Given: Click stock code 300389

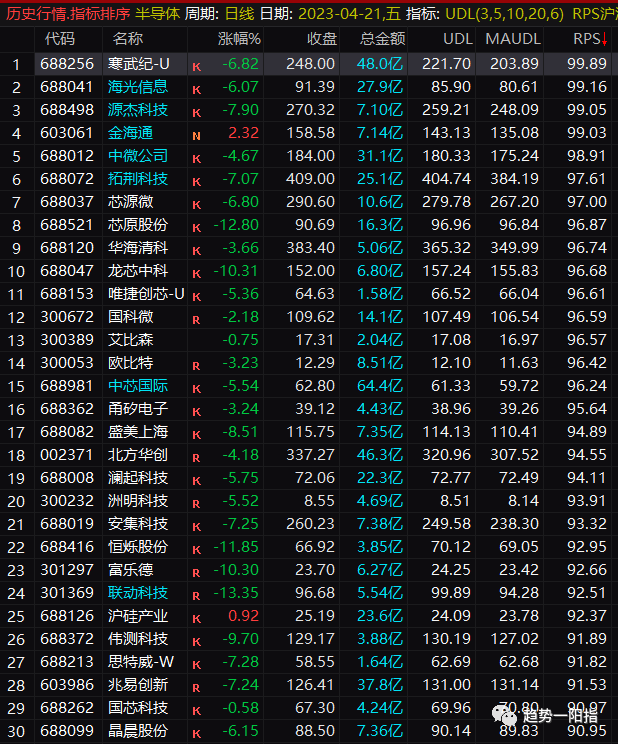Looking at the screenshot, I should [x=67, y=340].
